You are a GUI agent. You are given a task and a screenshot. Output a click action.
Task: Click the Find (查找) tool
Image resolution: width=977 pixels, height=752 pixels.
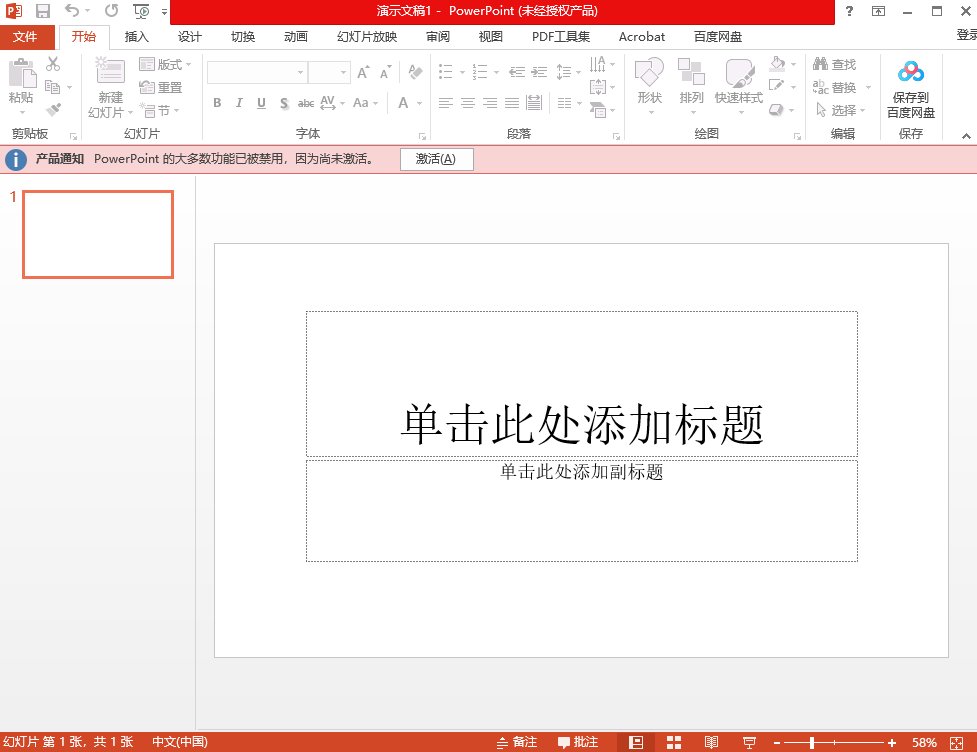click(836, 63)
